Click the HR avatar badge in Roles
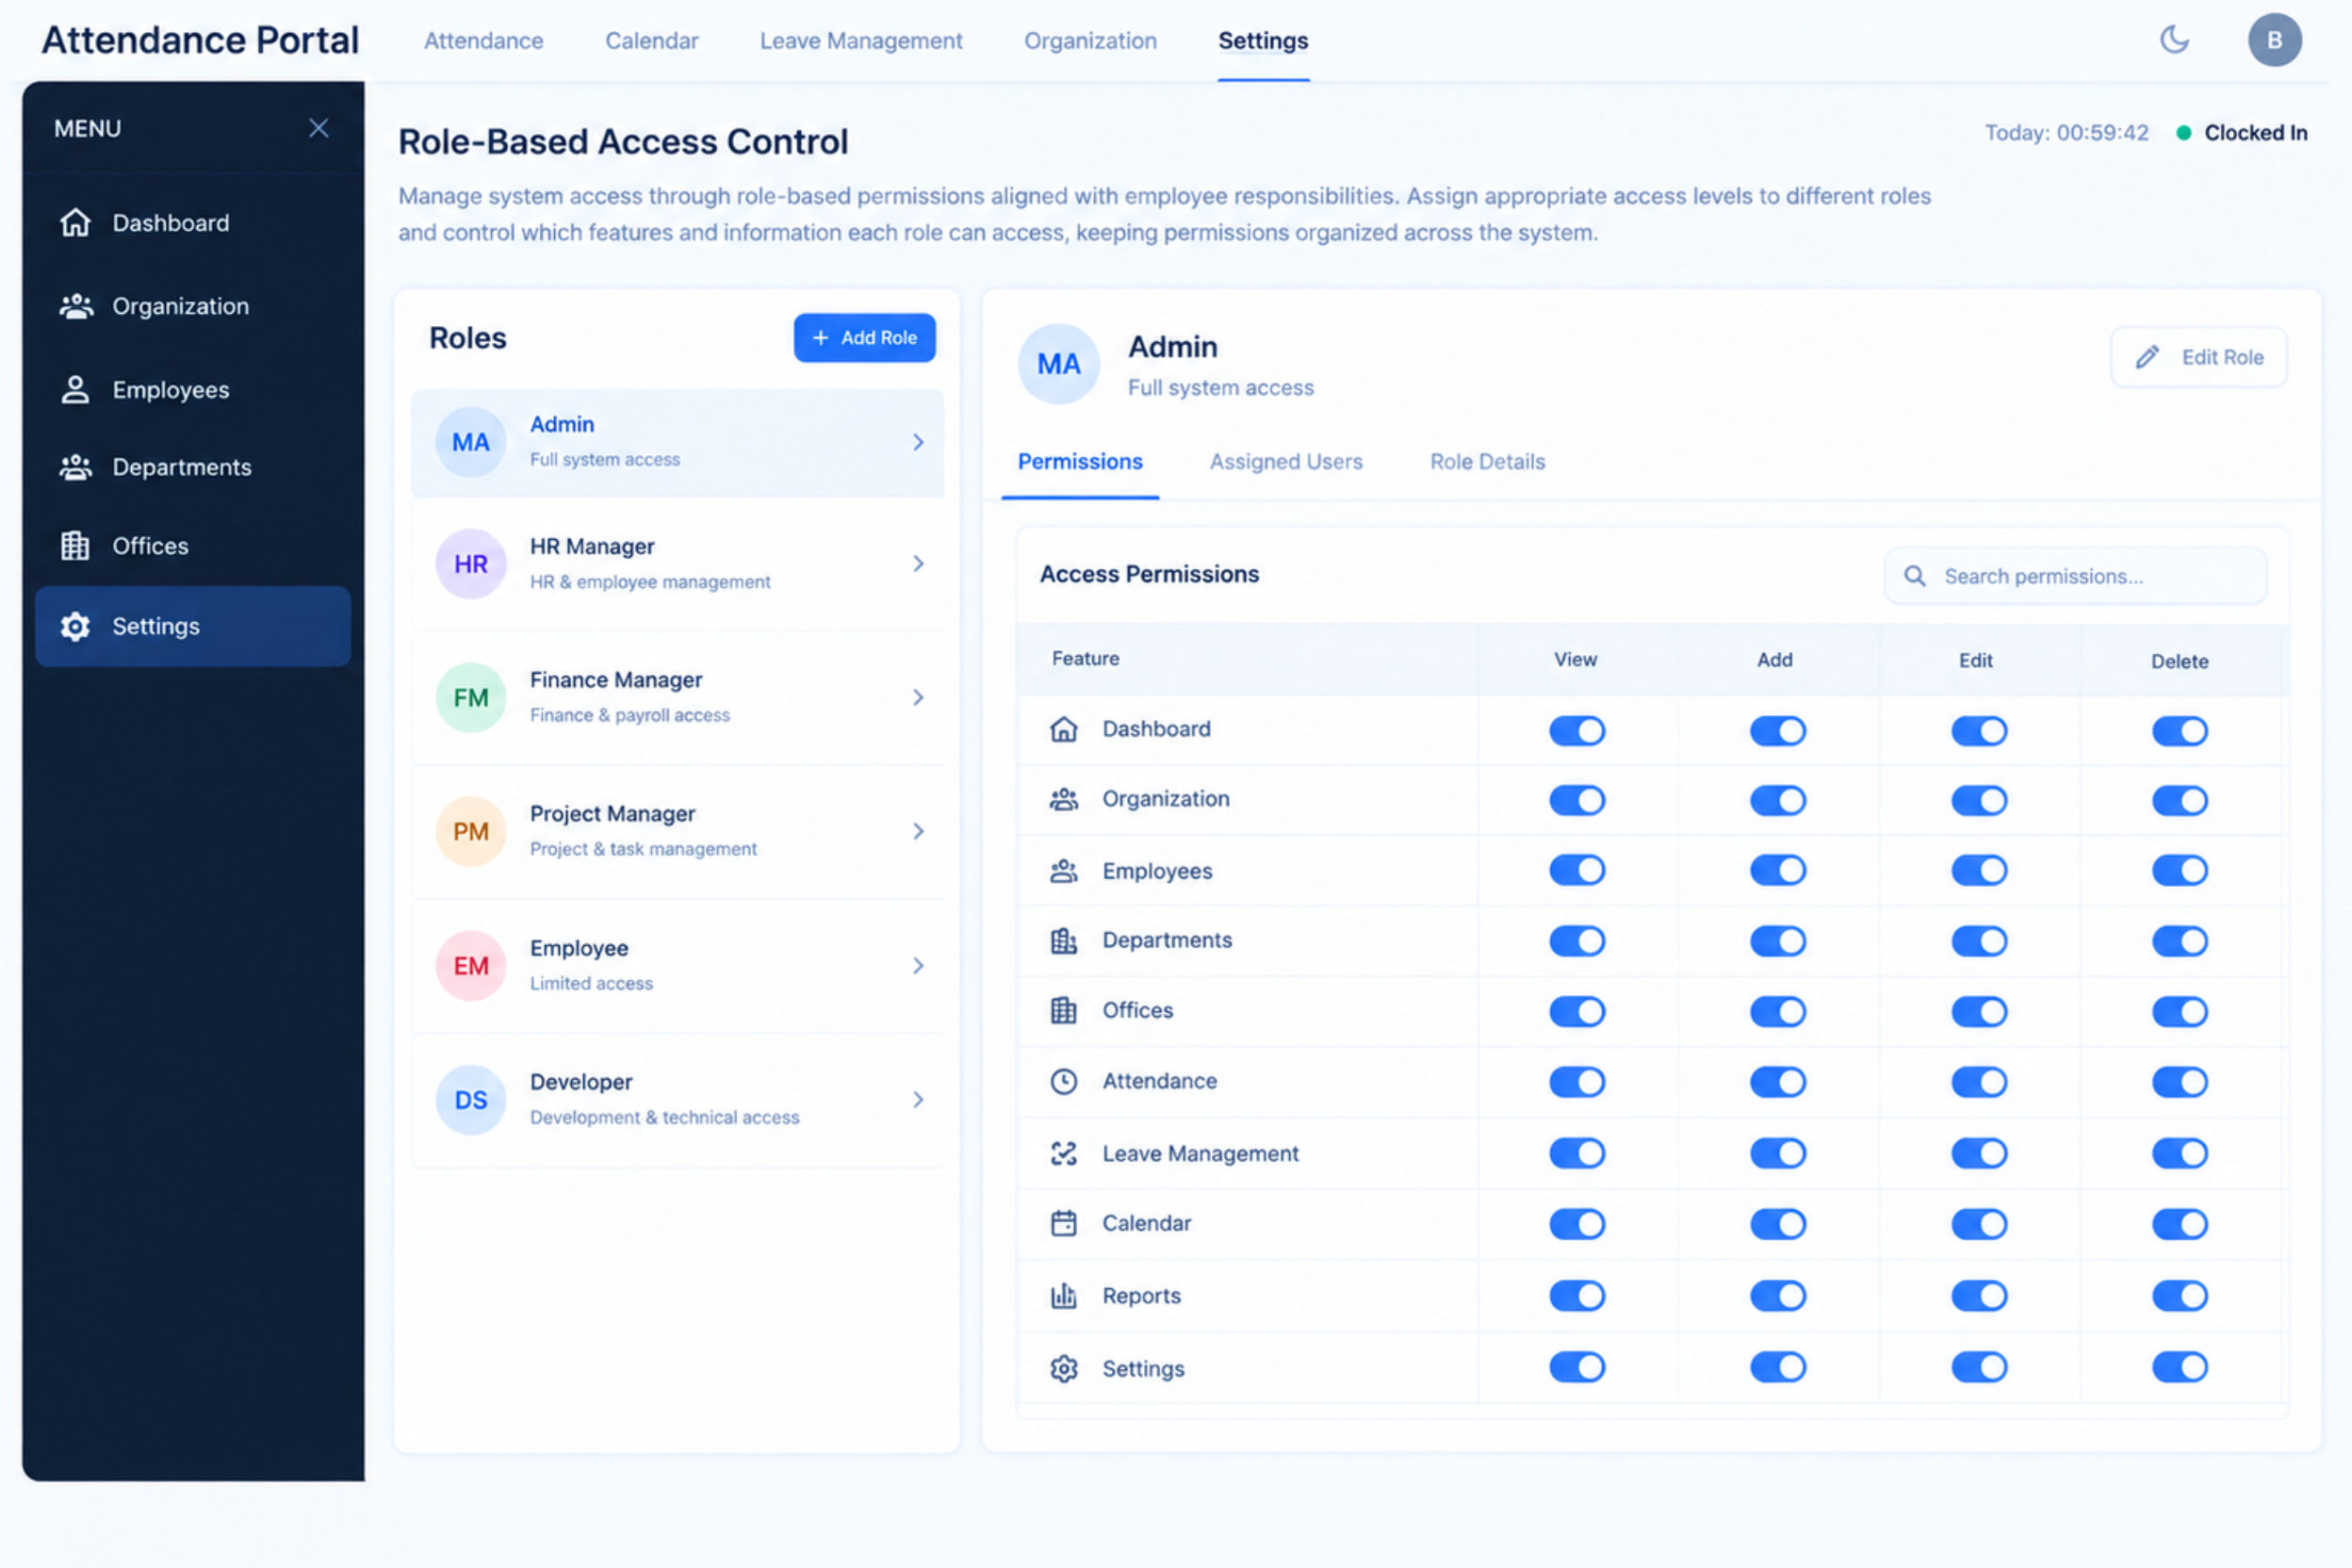 point(470,564)
